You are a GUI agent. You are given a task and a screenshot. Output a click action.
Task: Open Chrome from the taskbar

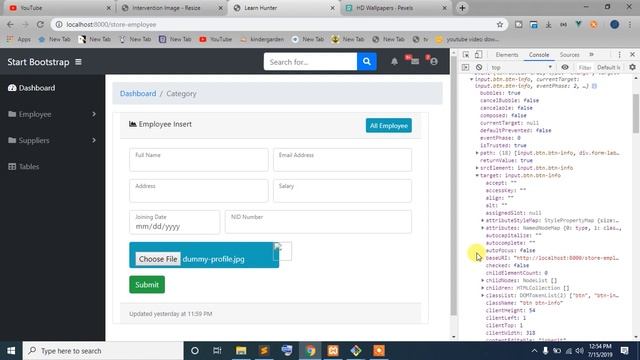[310, 351]
